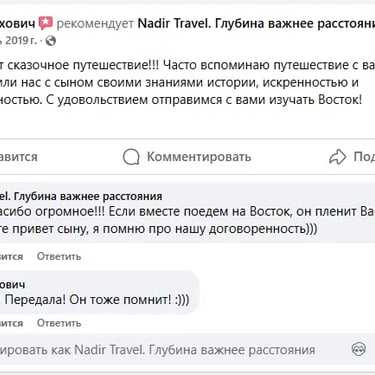Open author name of second comment

click(x=12, y=285)
